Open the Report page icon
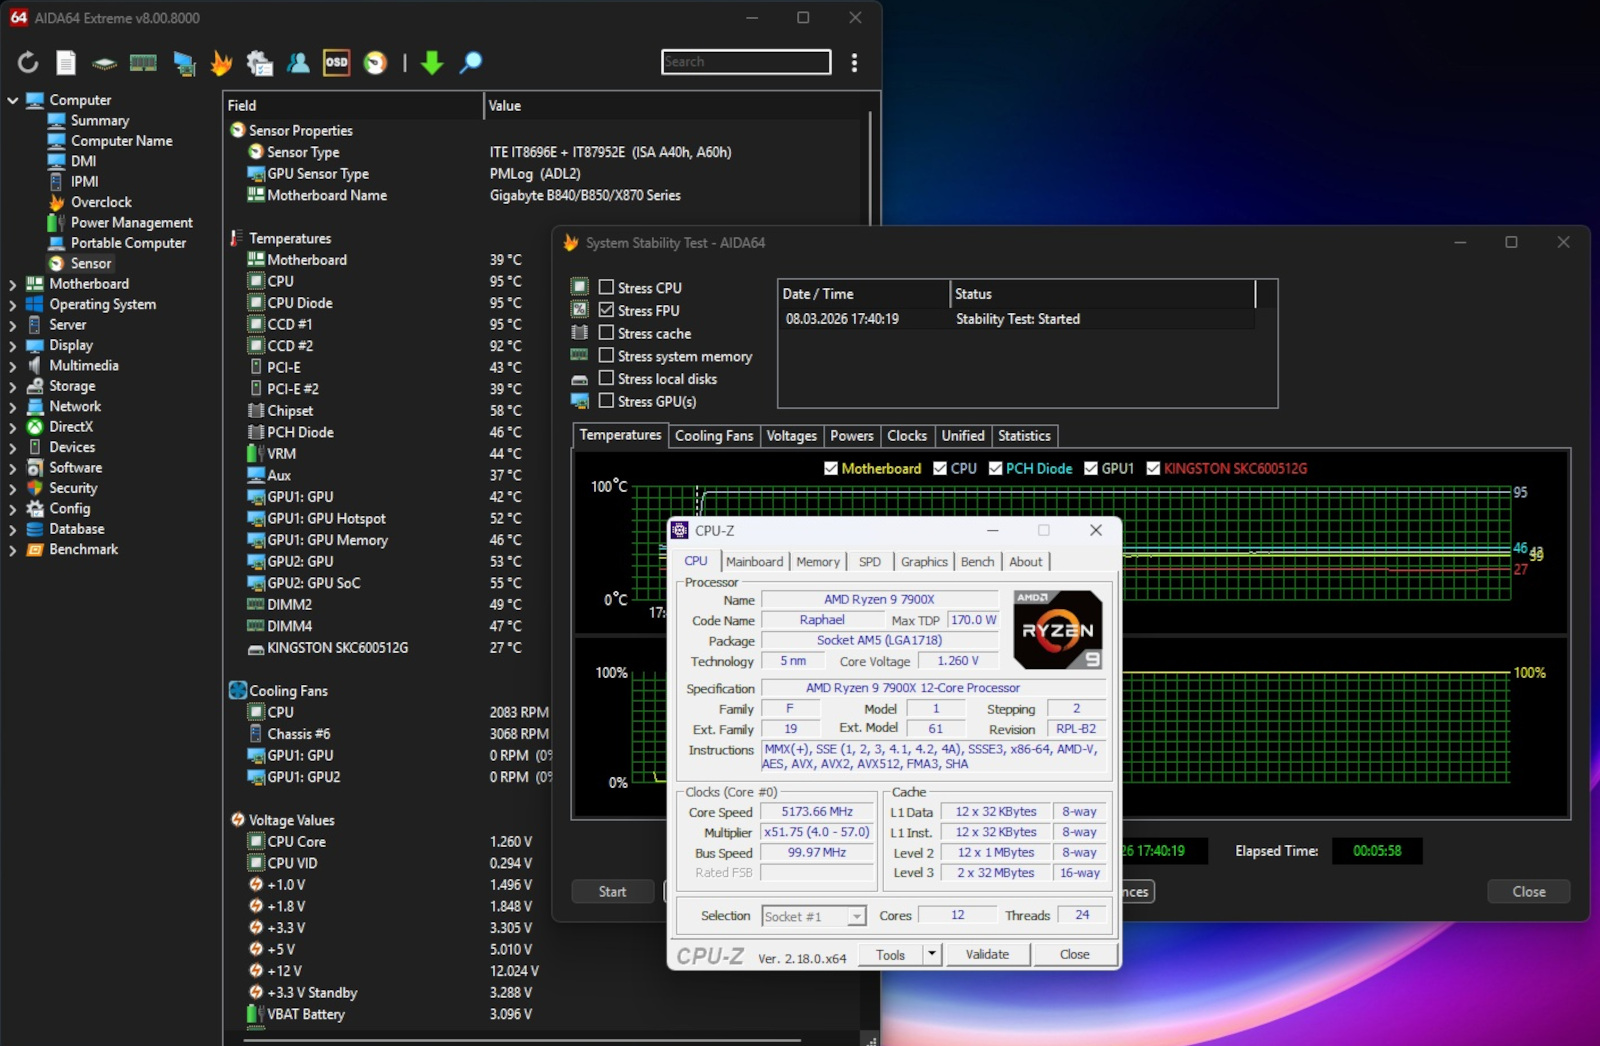 point(66,63)
